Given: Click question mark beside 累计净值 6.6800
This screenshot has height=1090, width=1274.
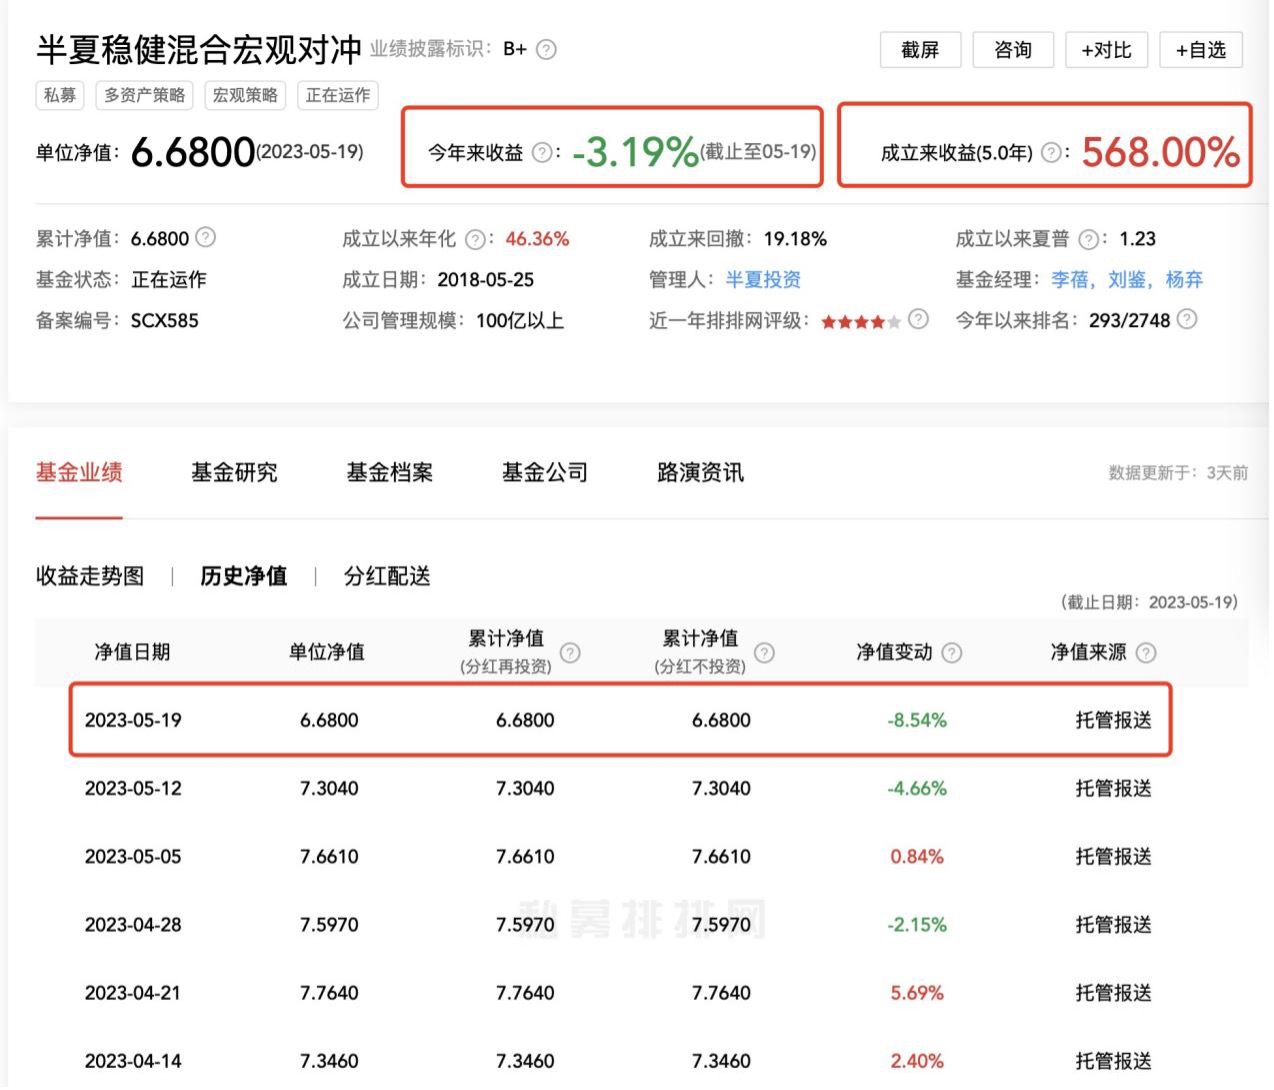Looking at the screenshot, I should 205,238.
